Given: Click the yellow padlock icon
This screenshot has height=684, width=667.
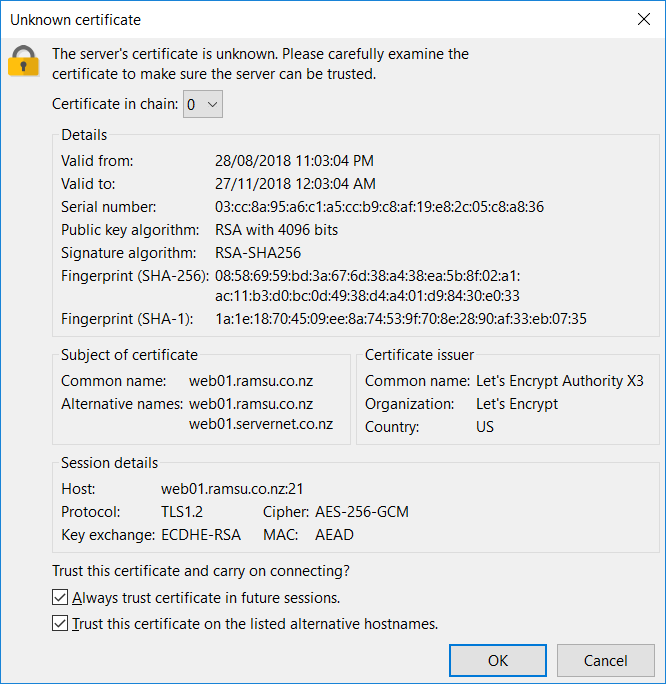Looking at the screenshot, I should click(24, 62).
